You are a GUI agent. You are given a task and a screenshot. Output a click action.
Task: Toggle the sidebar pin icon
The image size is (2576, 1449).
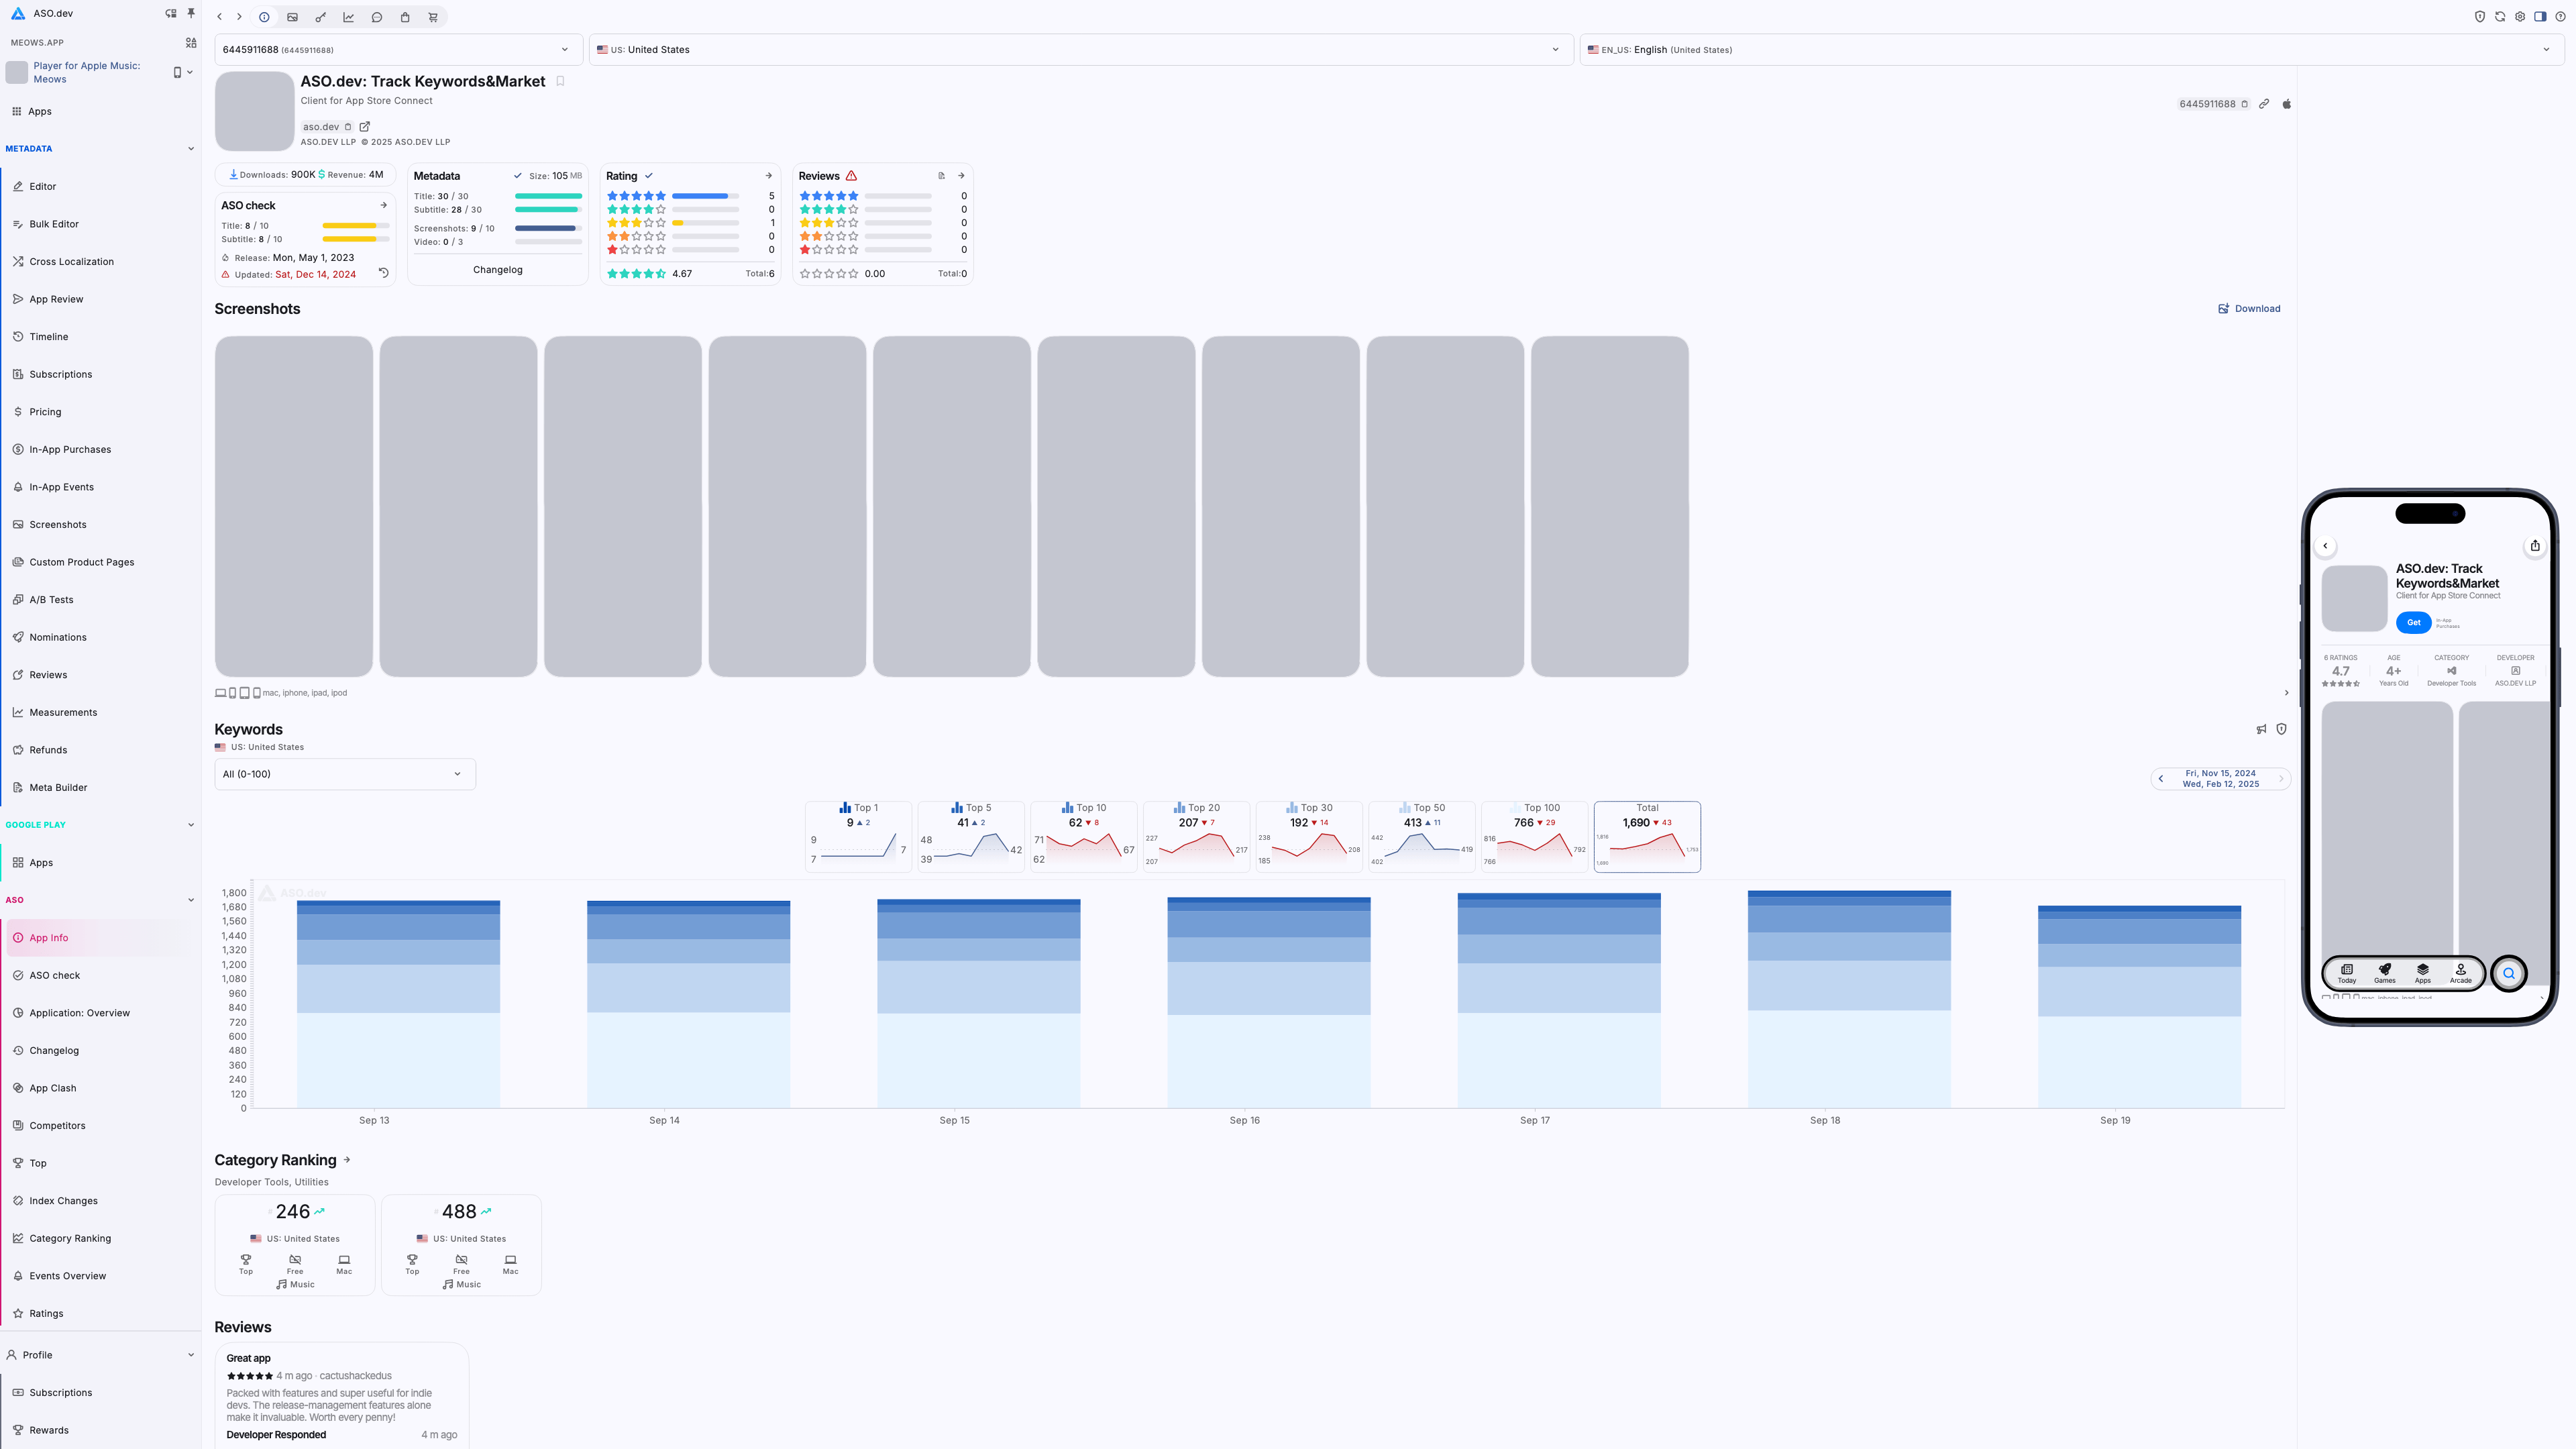coord(191,13)
